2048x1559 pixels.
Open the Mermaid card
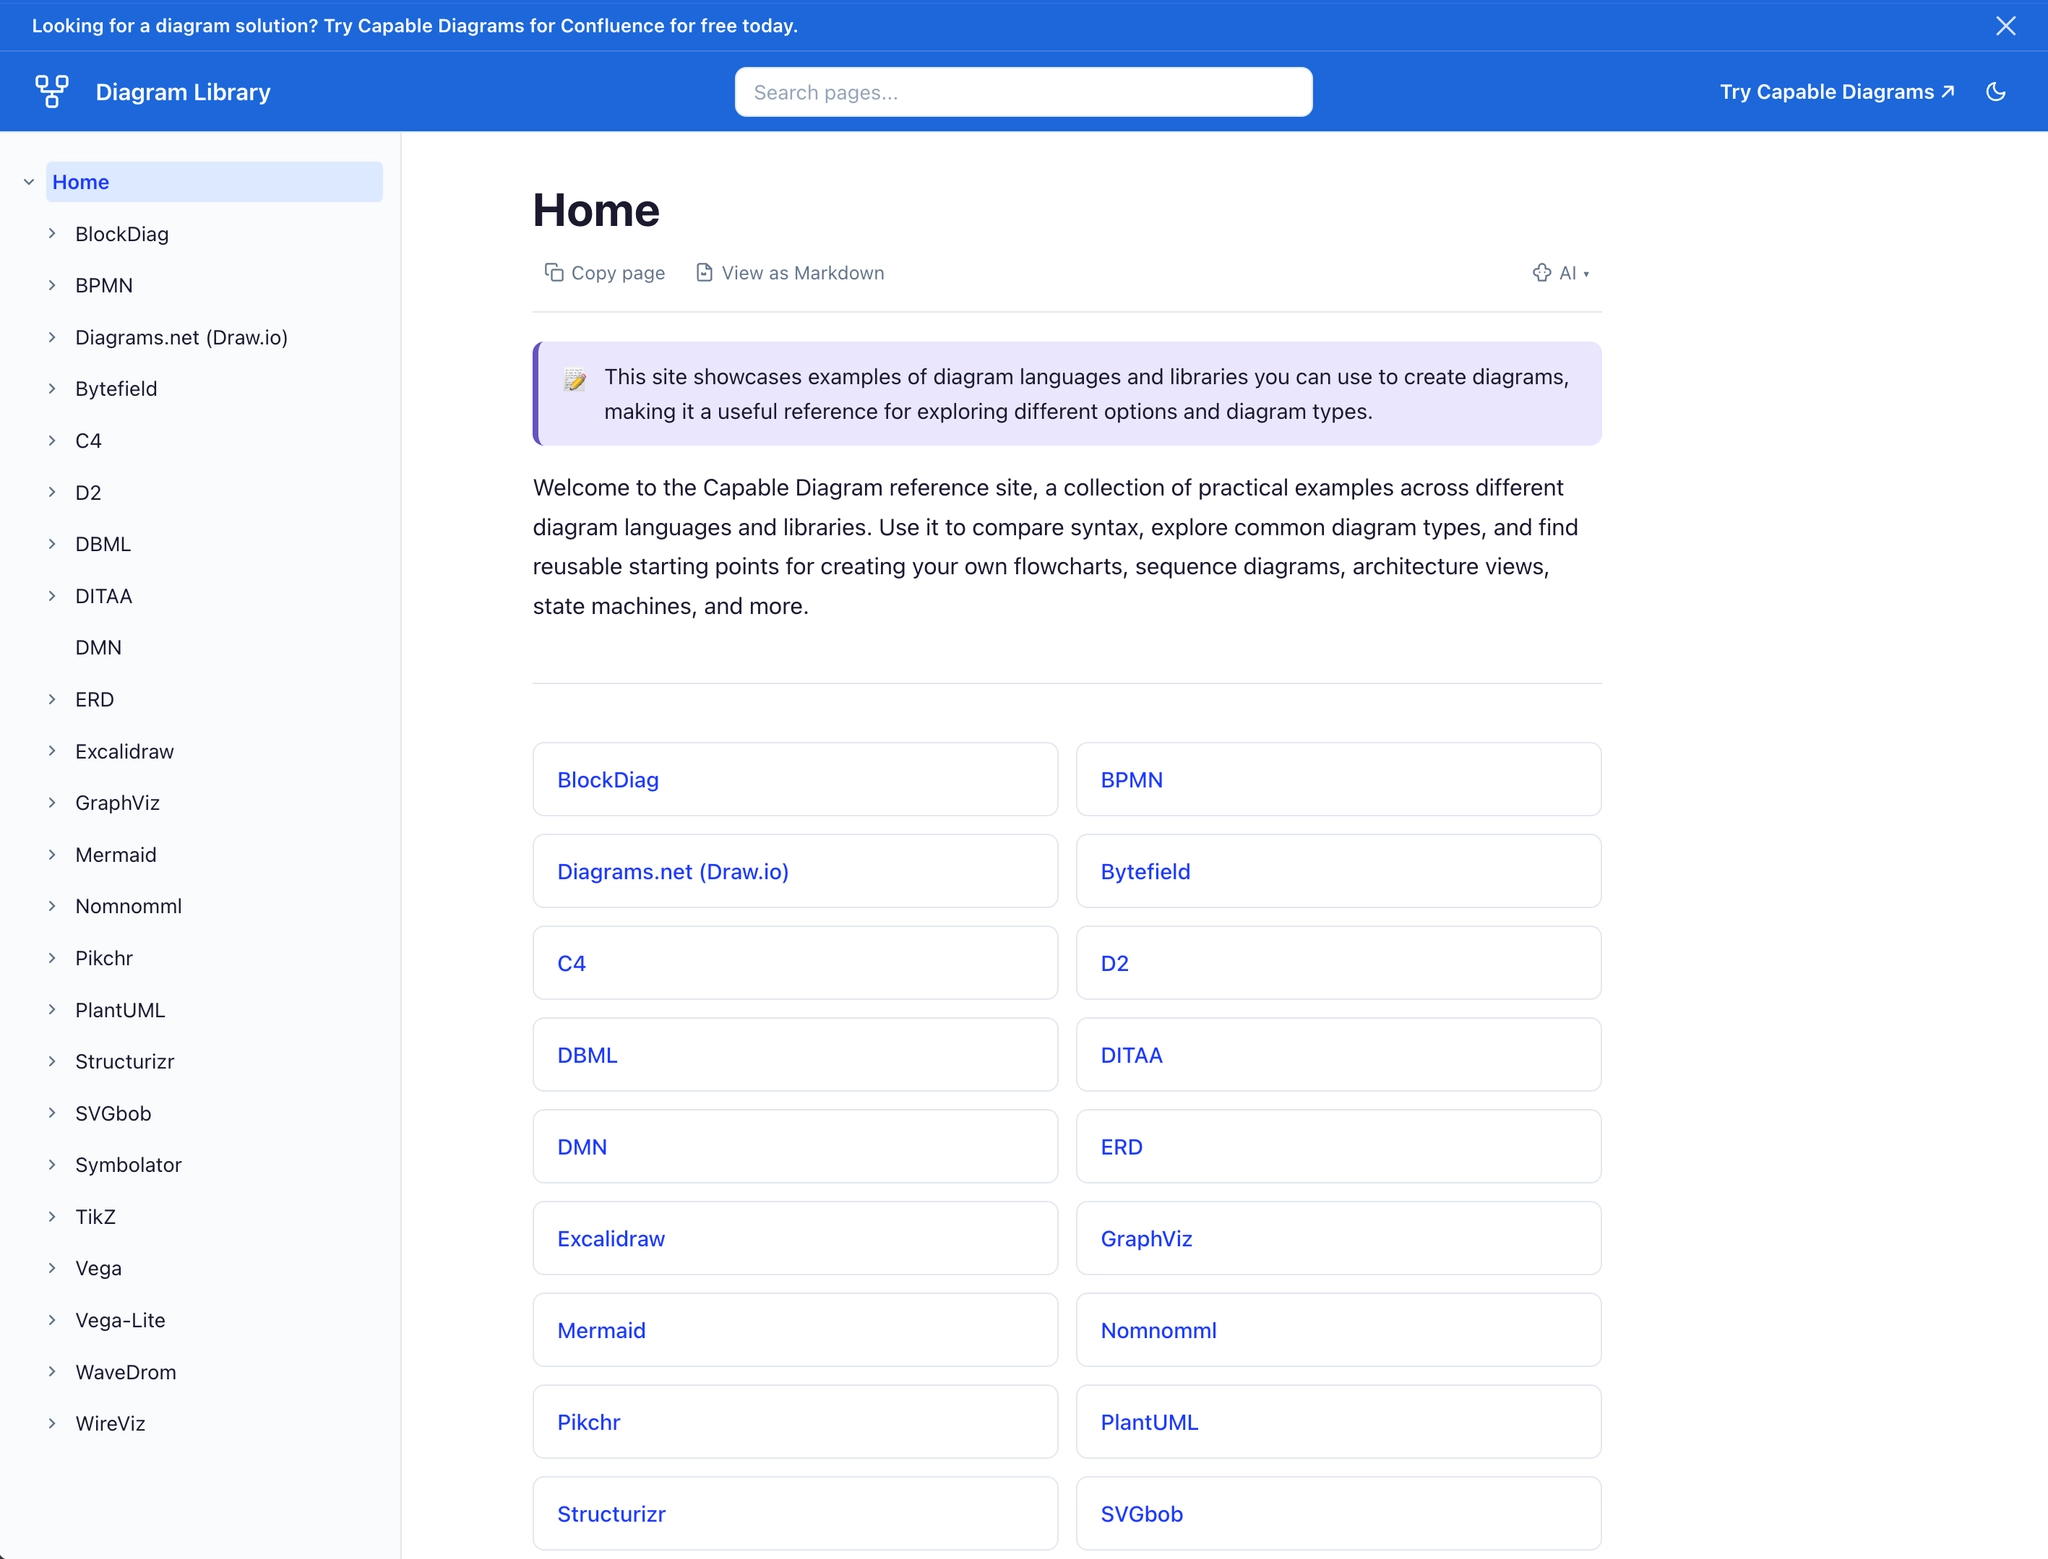pyautogui.click(x=795, y=1330)
